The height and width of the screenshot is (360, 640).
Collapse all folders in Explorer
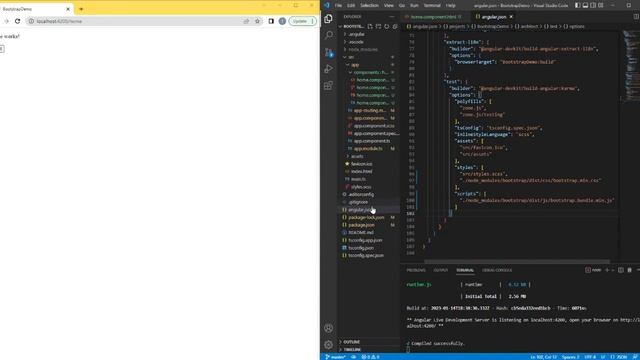(395, 26)
